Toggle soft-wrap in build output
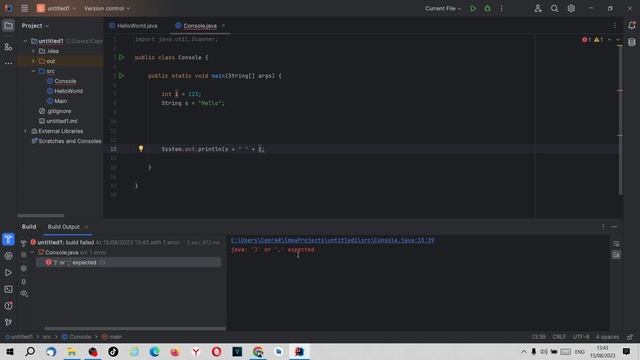 (616, 244)
